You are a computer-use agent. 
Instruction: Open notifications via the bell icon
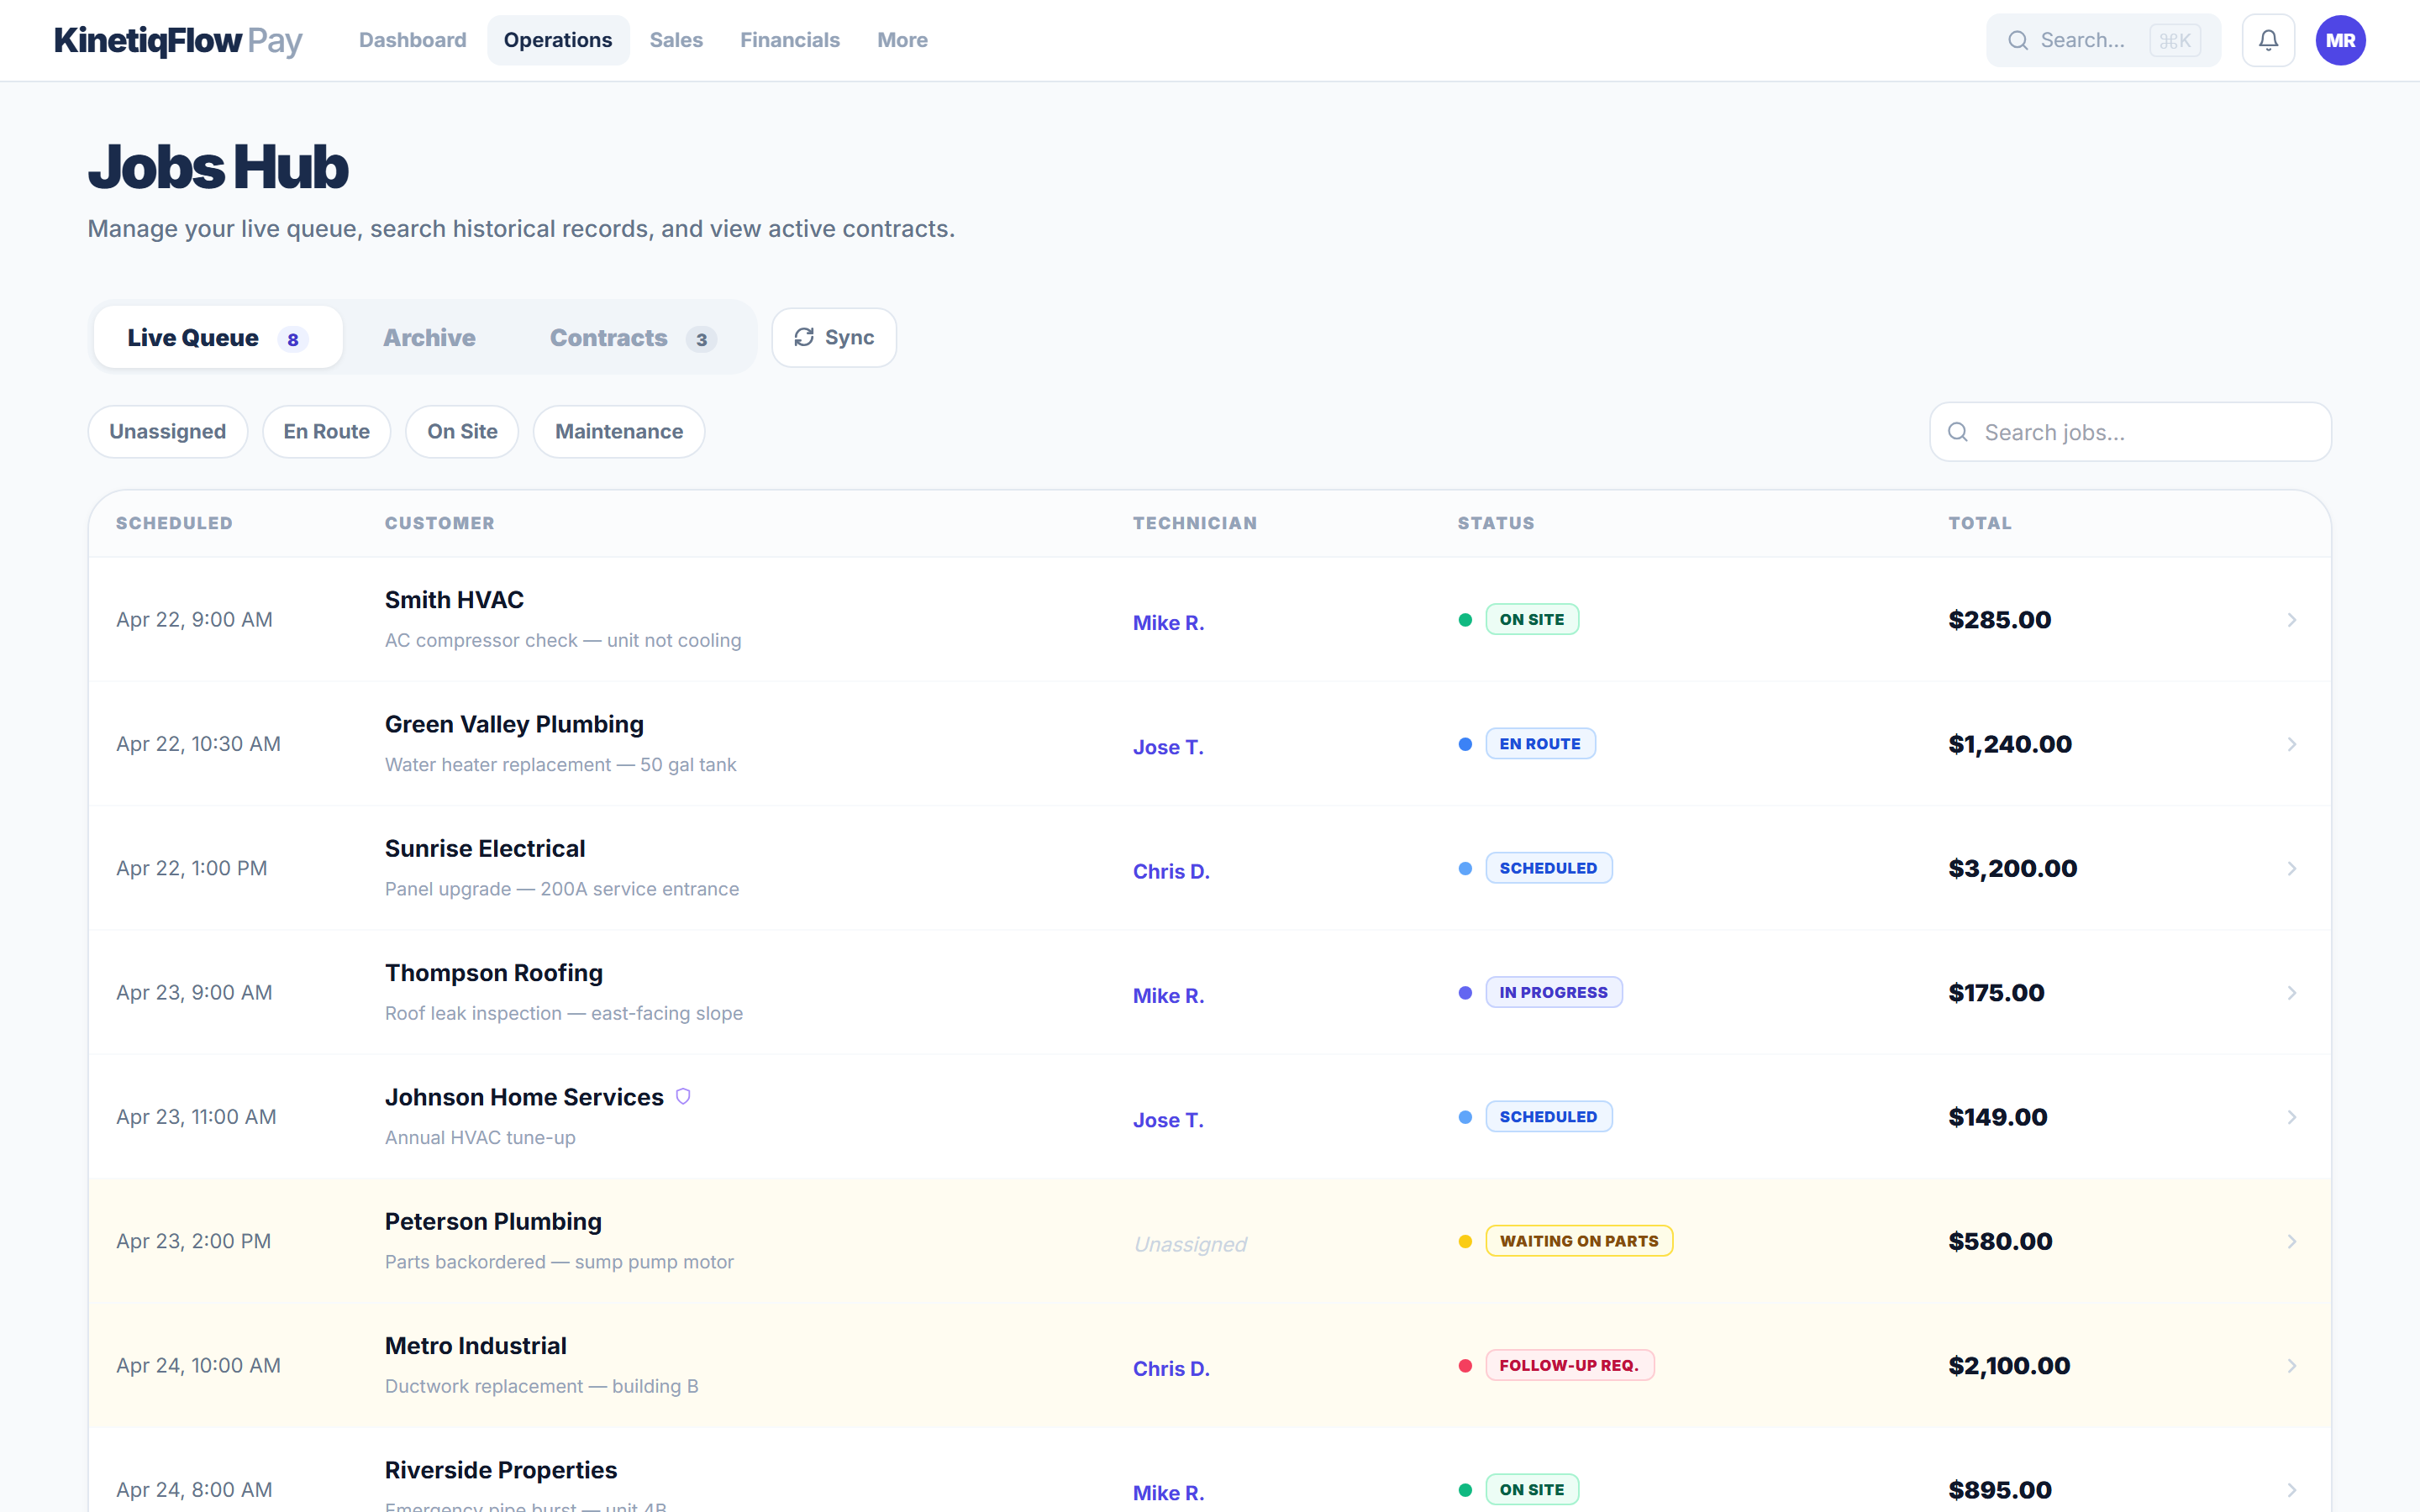click(2269, 40)
